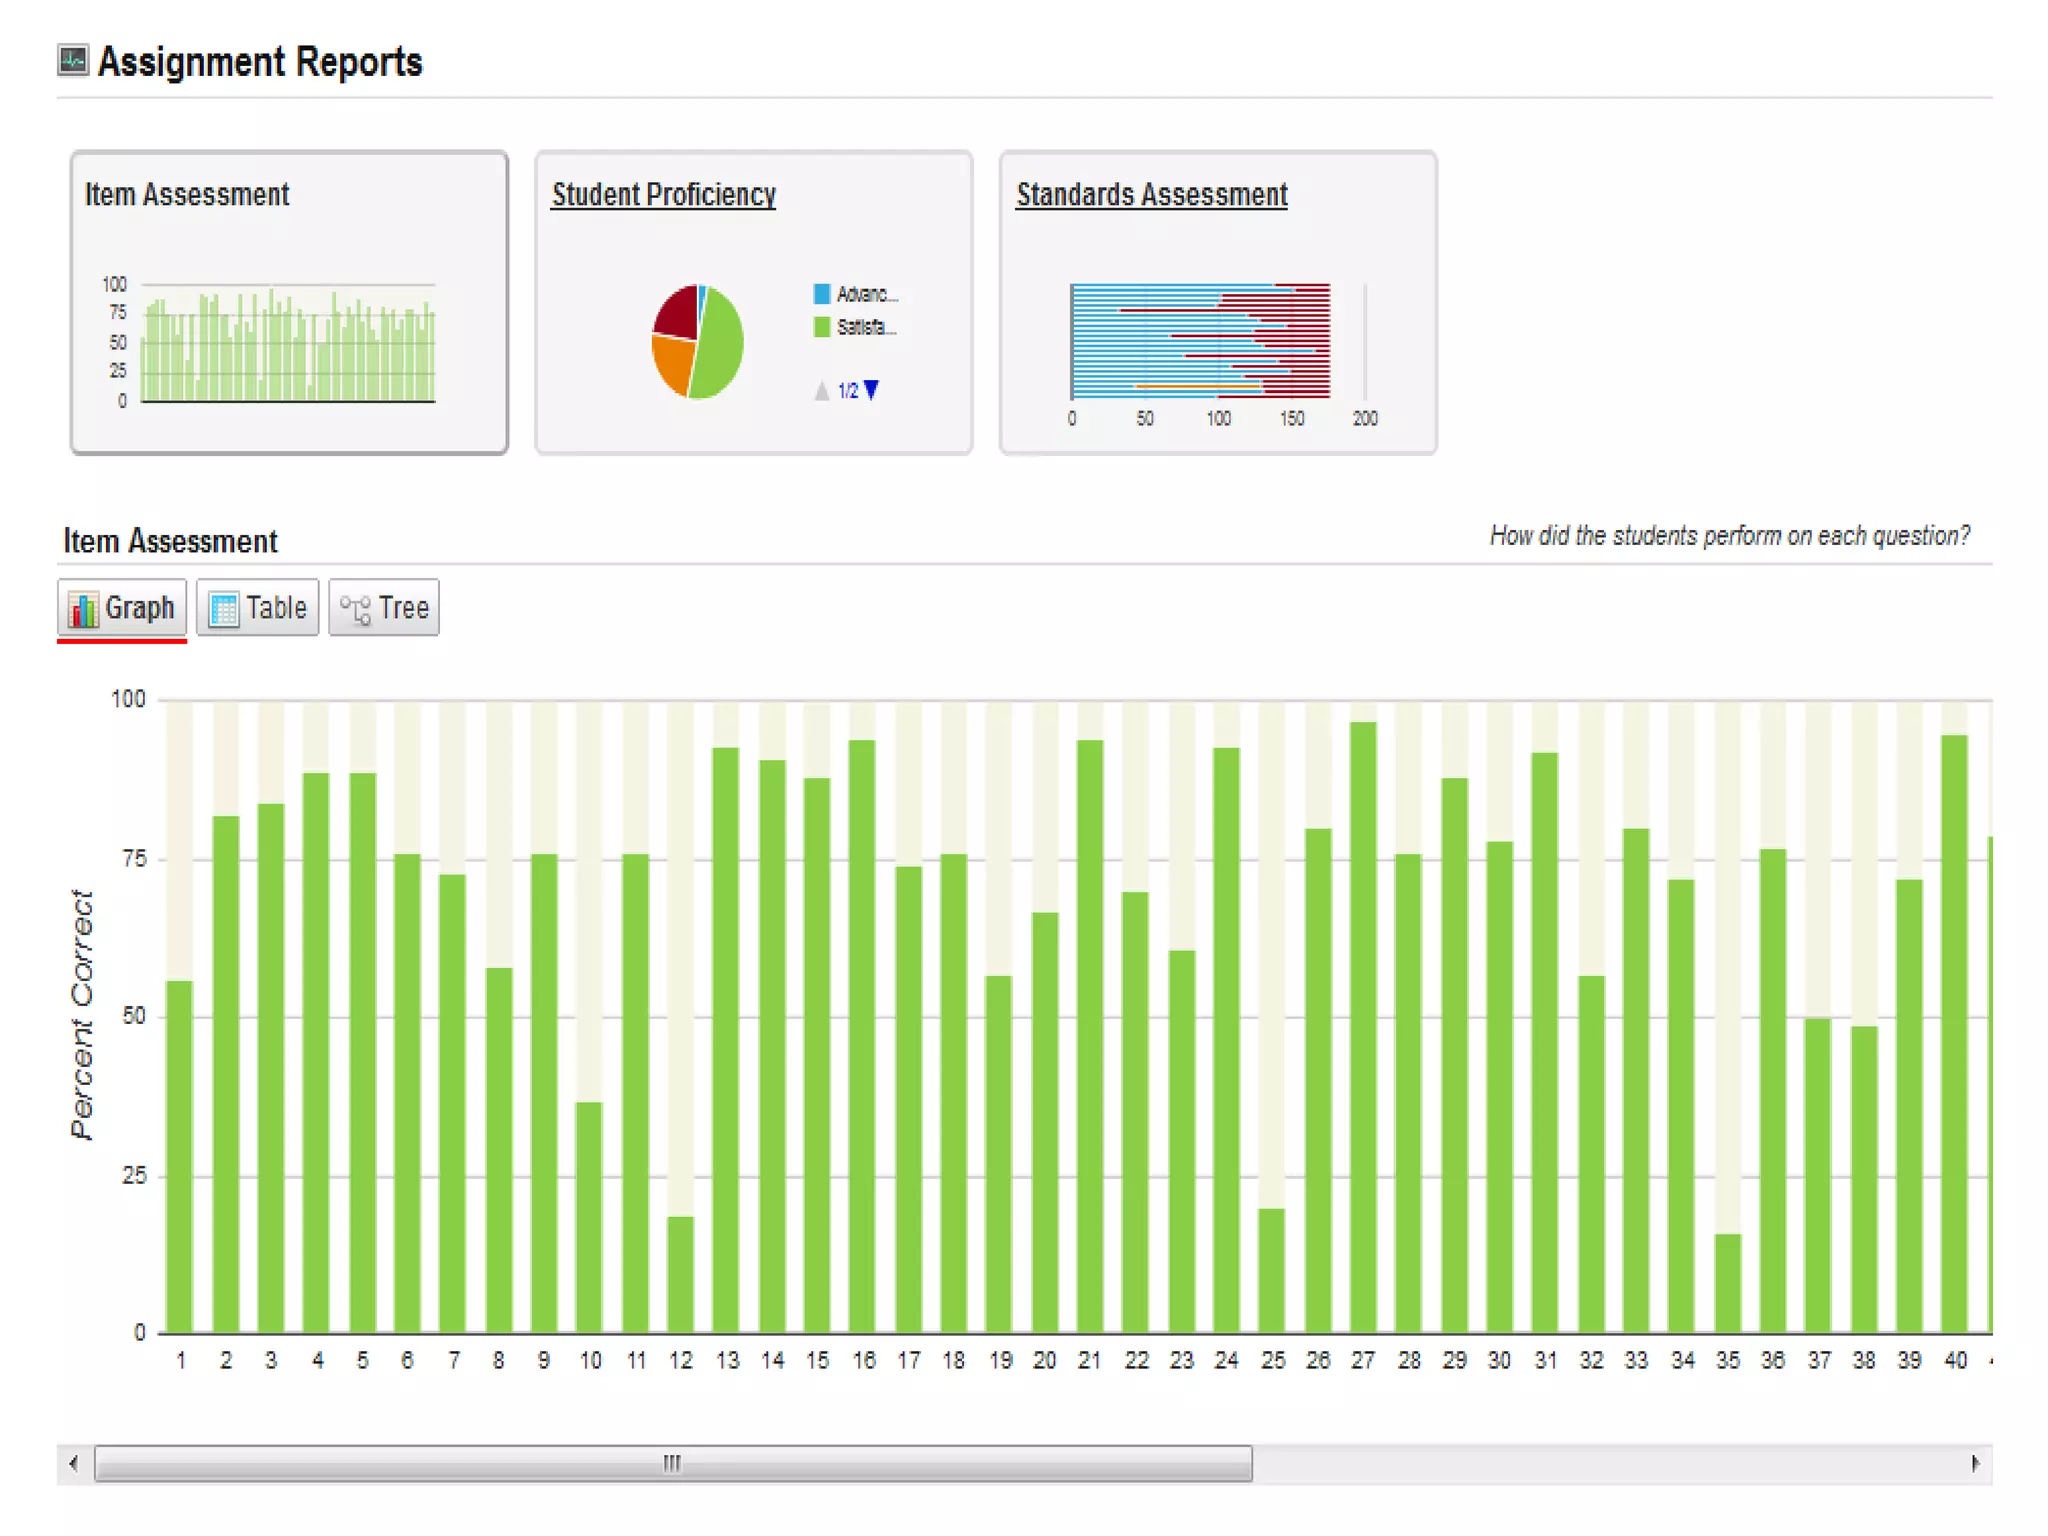Screen dimensions: 2048x1536
Task: Click the green Satisfactory legend swatch
Action: [822, 327]
